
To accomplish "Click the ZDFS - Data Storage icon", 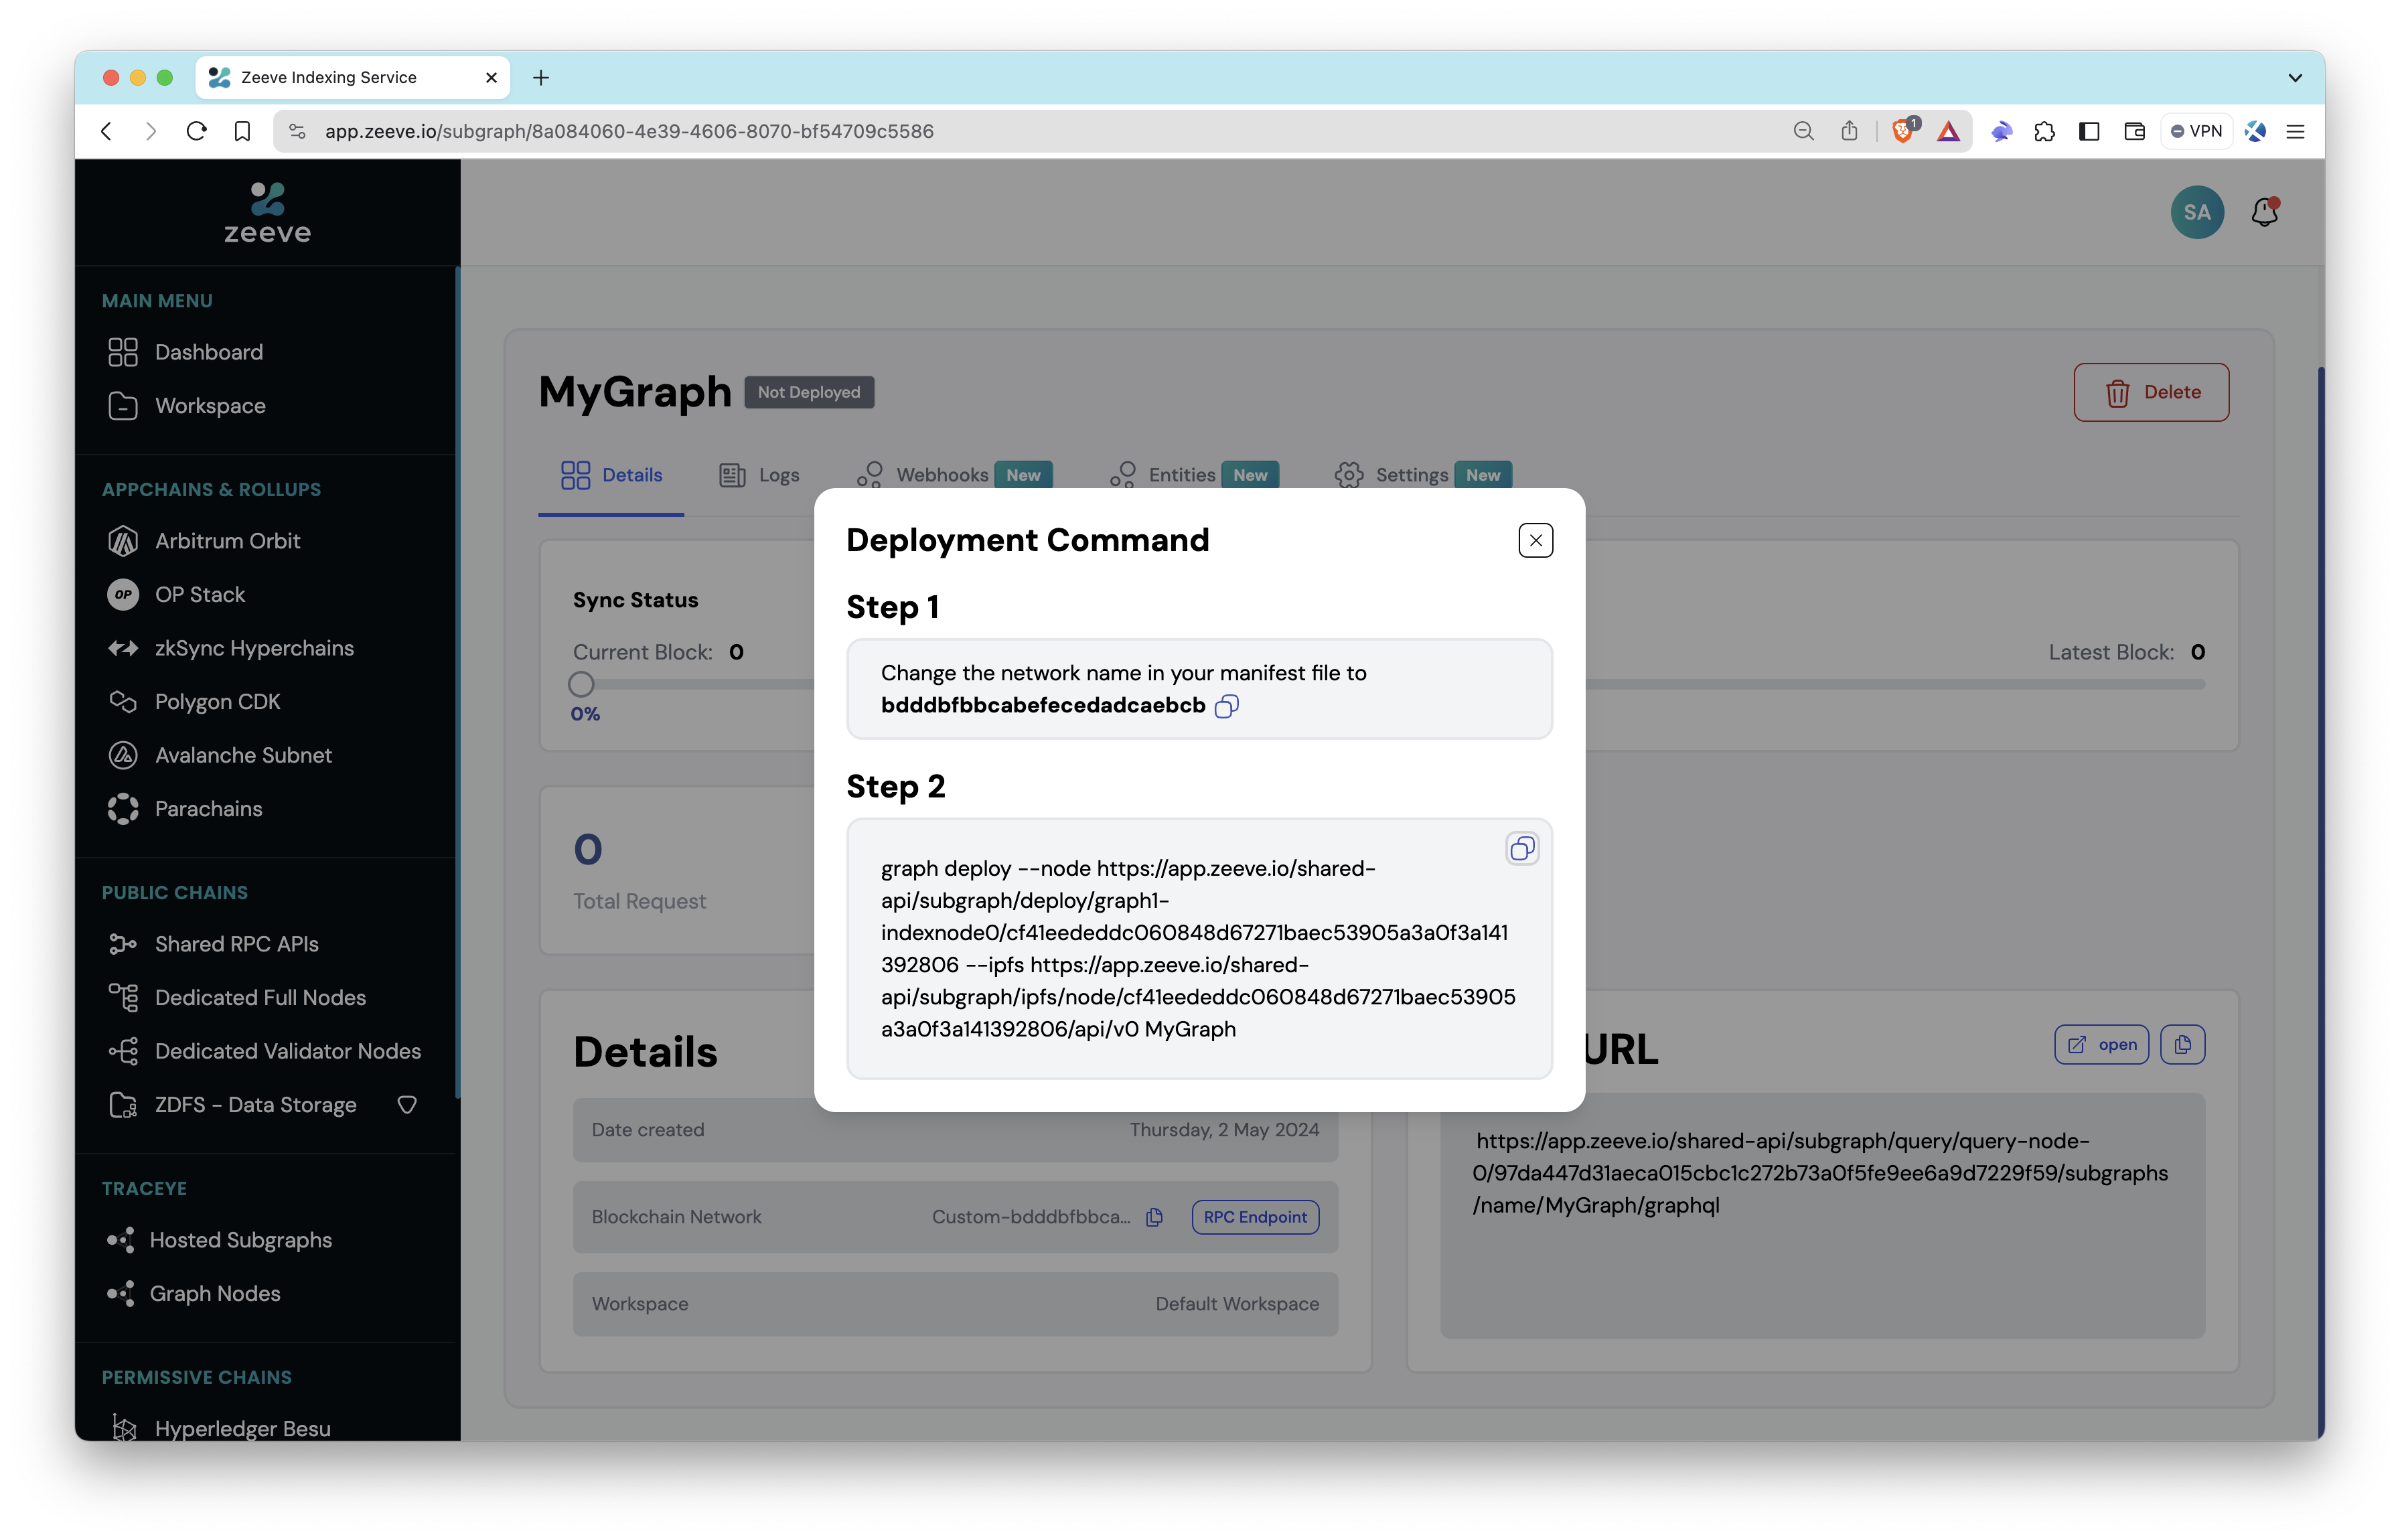I will pos(123,1105).
